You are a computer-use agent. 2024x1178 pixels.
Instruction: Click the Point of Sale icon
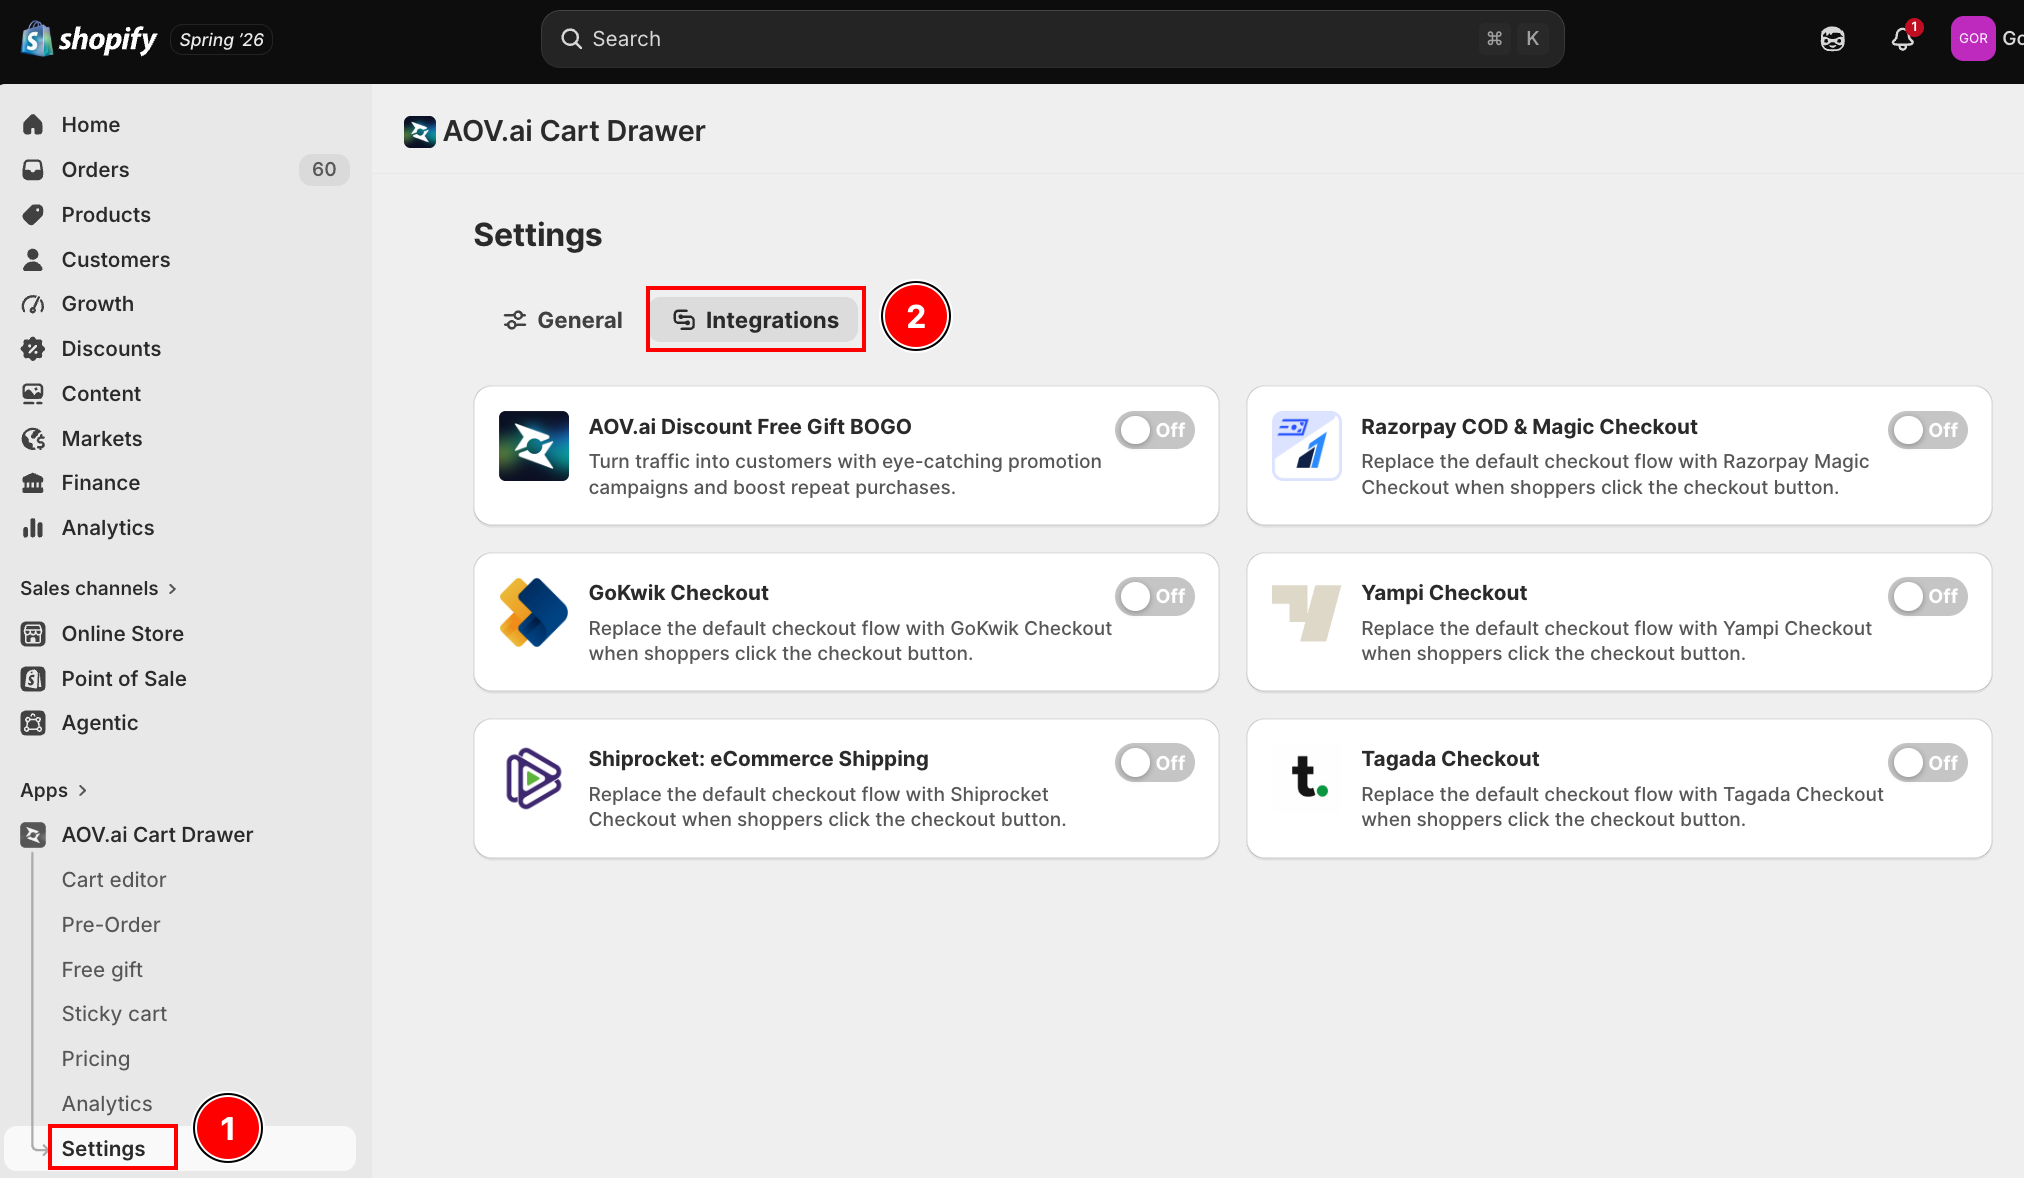tap(33, 679)
